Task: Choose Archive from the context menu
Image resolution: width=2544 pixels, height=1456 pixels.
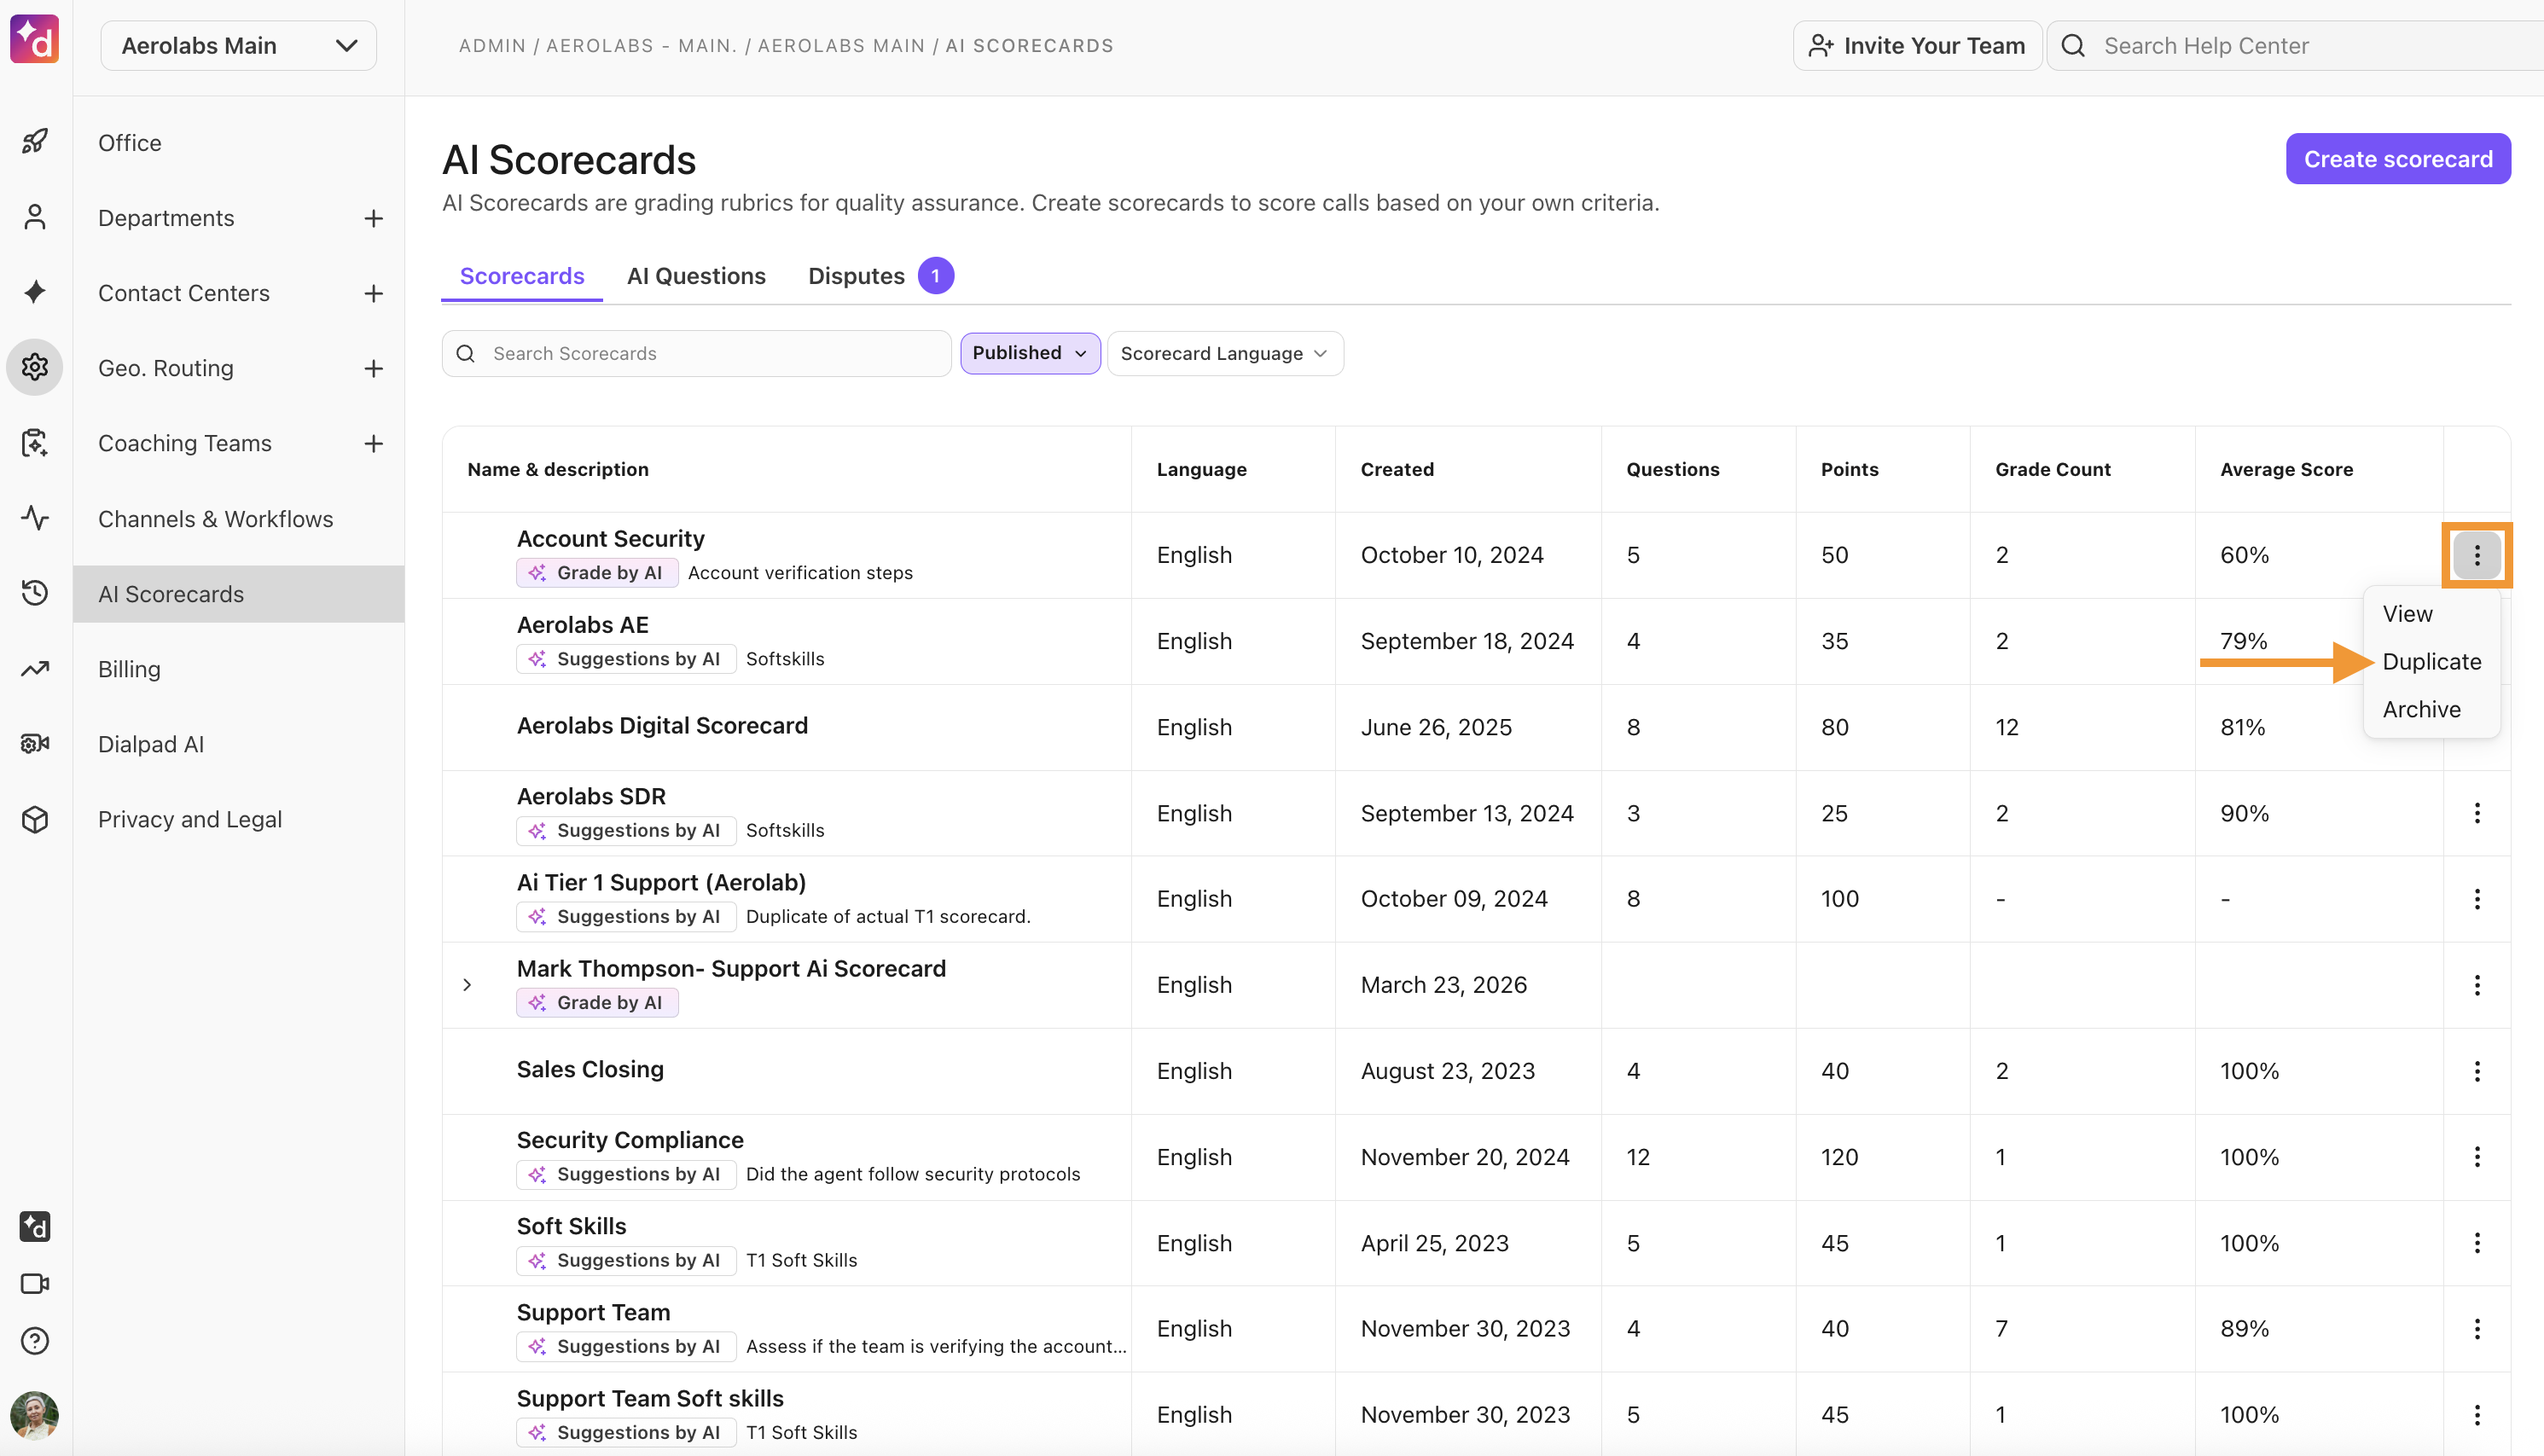Action: pyautogui.click(x=2421, y=709)
